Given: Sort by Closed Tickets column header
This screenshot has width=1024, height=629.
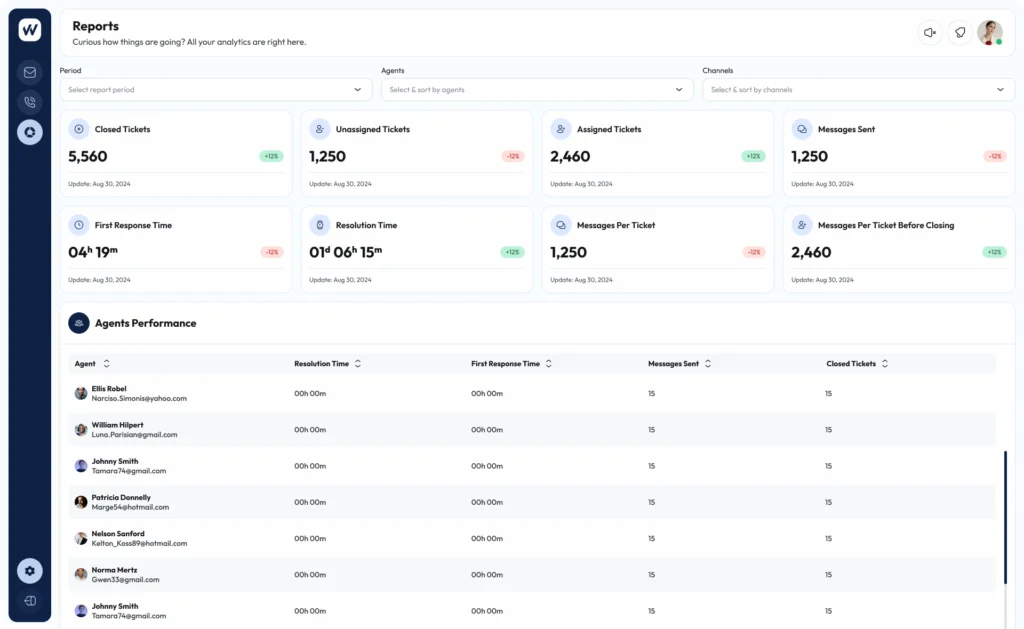Looking at the screenshot, I should click(x=885, y=364).
